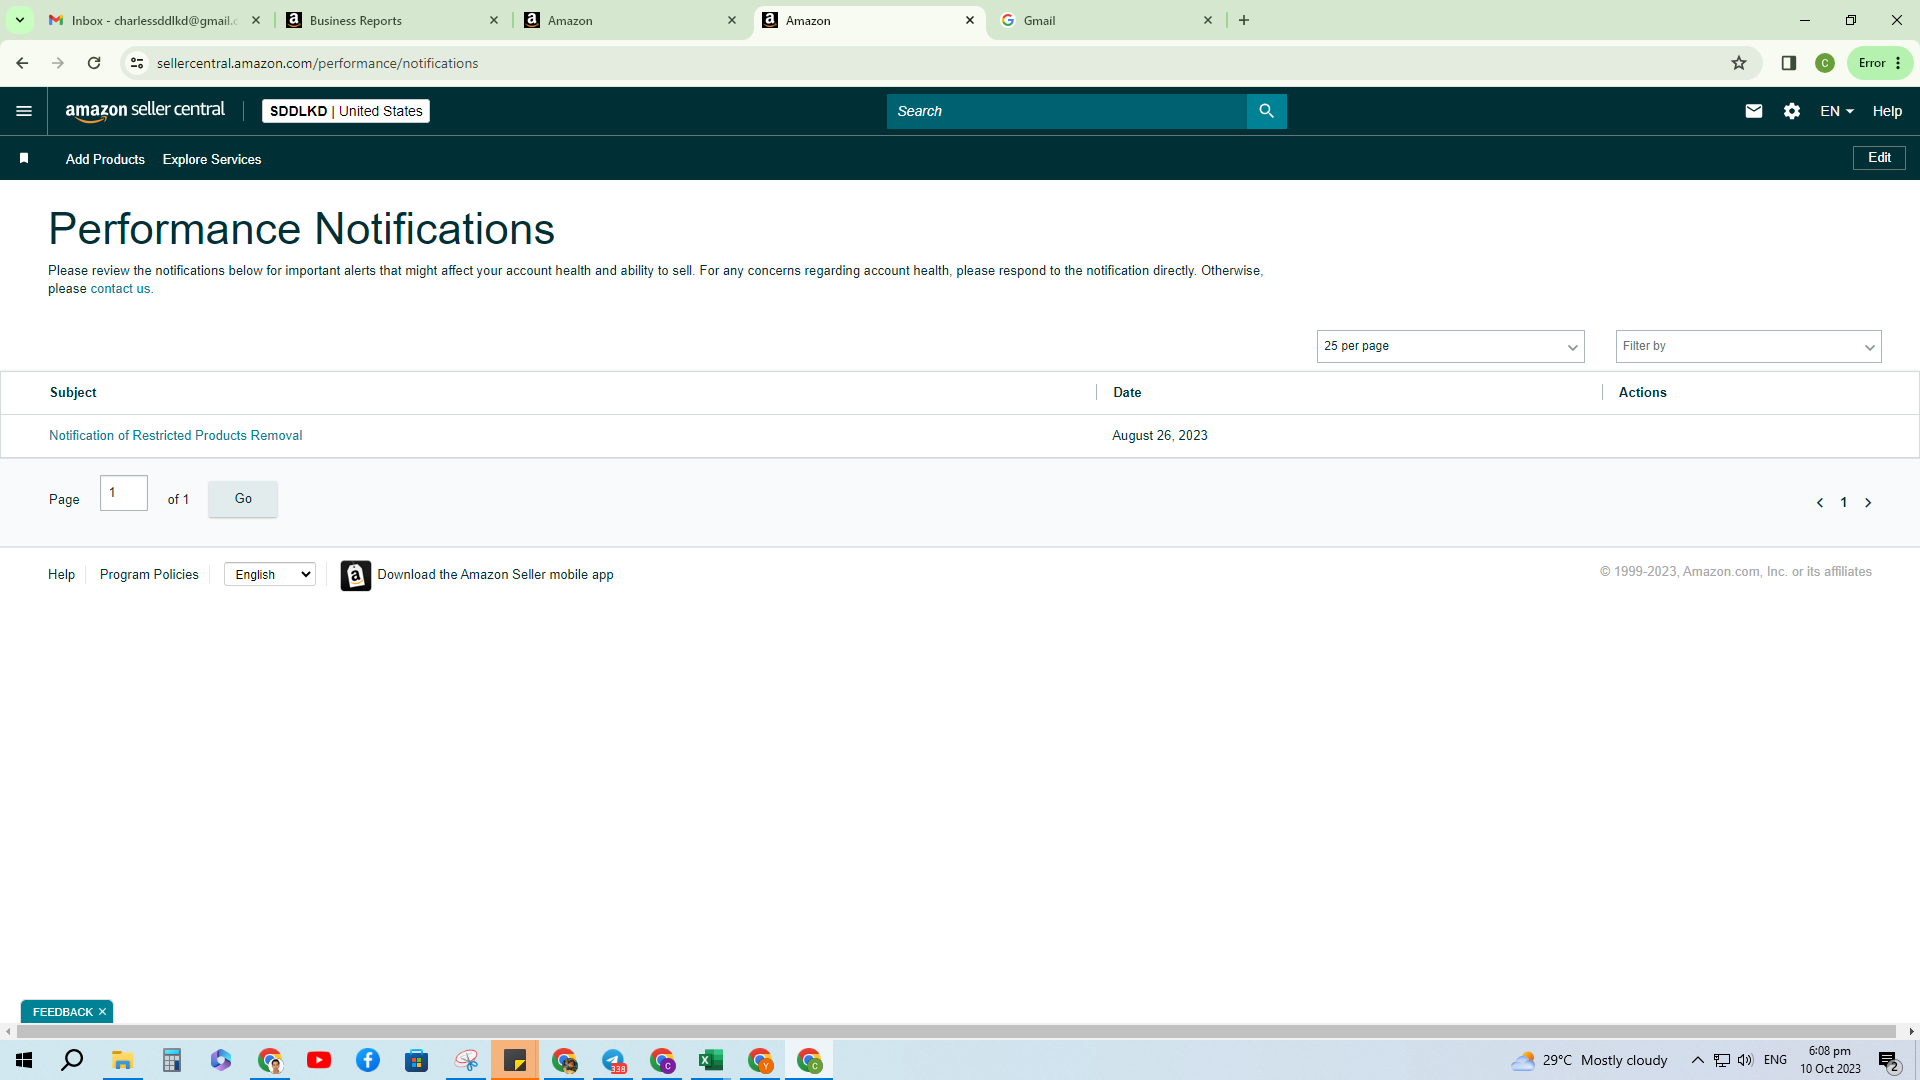Click the bookmark flag icon
Viewport: 1920px width, 1080px height.
(x=24, y=158)
